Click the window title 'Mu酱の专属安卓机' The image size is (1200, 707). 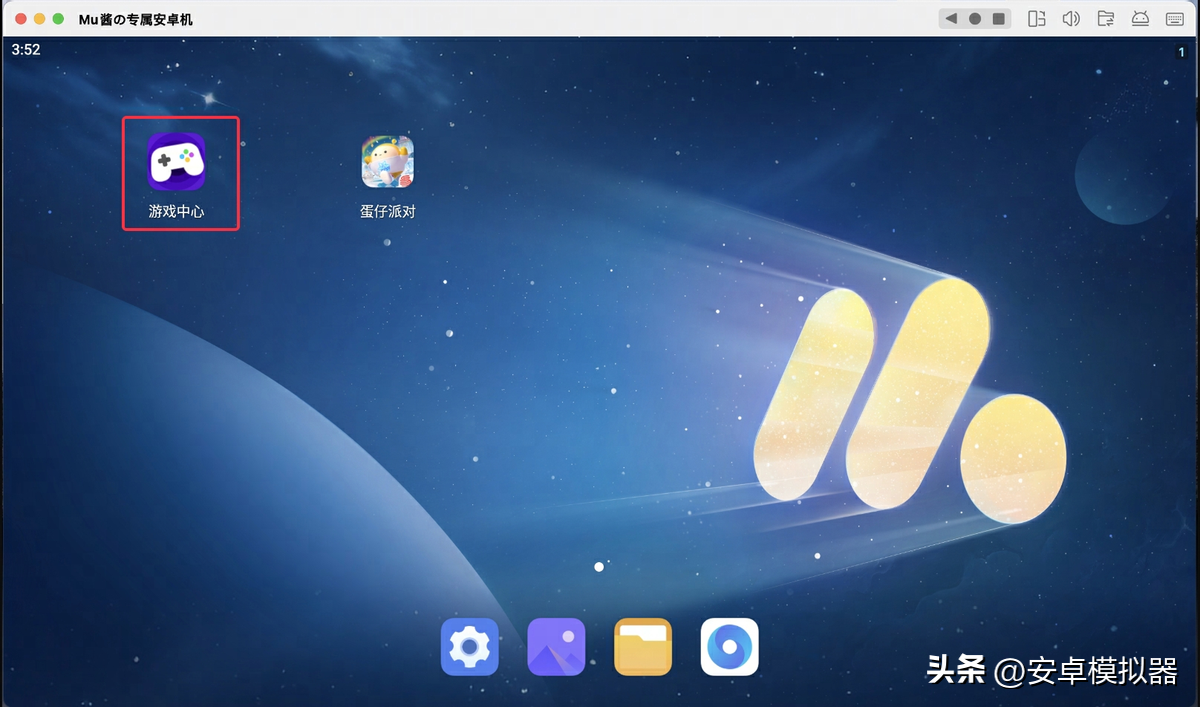(x=136, y=19)
